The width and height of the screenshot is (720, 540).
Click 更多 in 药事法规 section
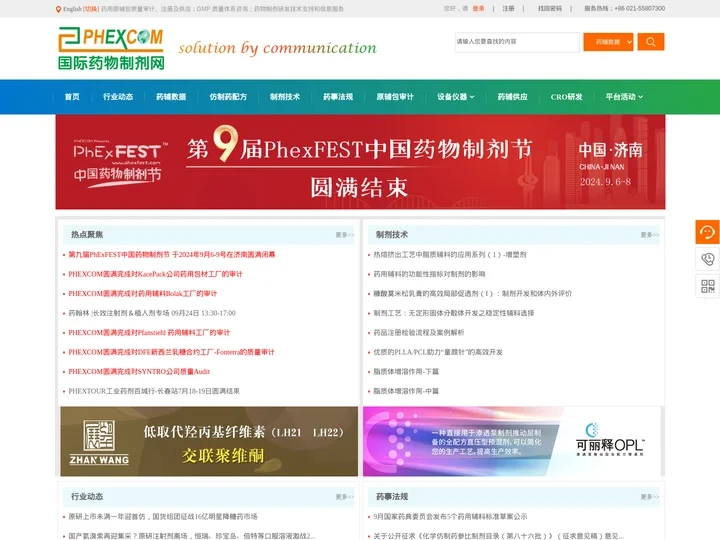click(649, 497)
